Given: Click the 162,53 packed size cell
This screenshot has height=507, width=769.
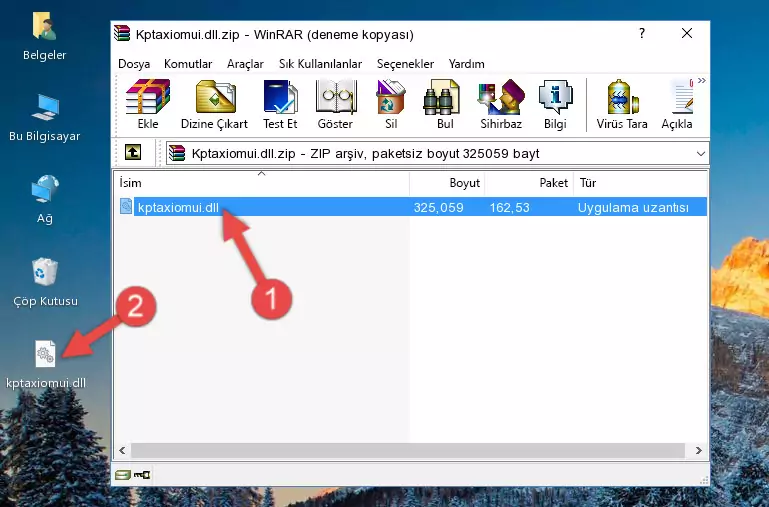Looking at the screenshot, I should [510, 207].
